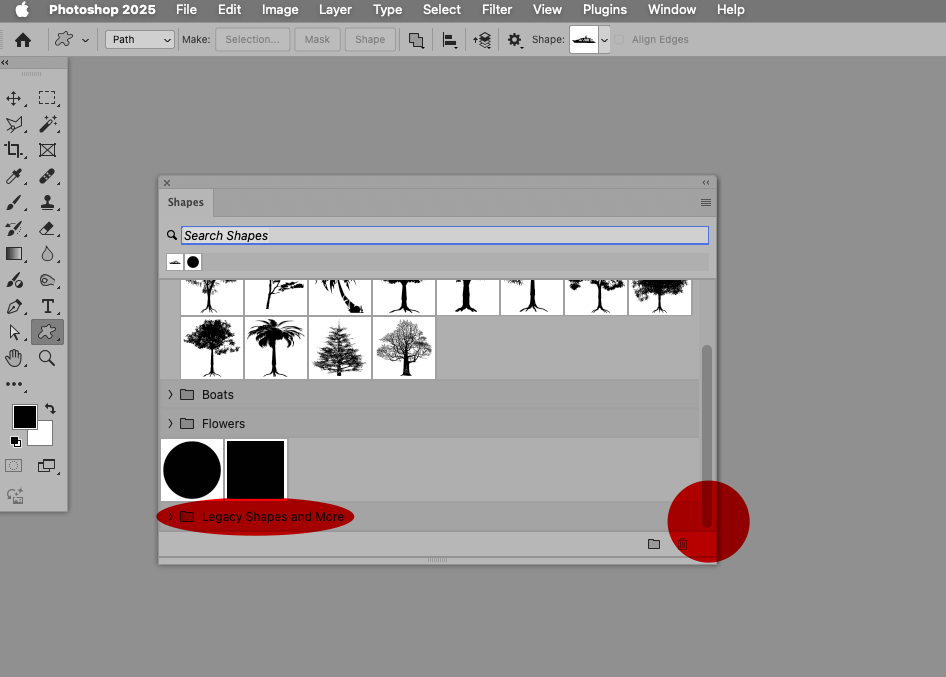Toggle Quick Mask mode
Screen dimensions: 946x677
point(14,465)
